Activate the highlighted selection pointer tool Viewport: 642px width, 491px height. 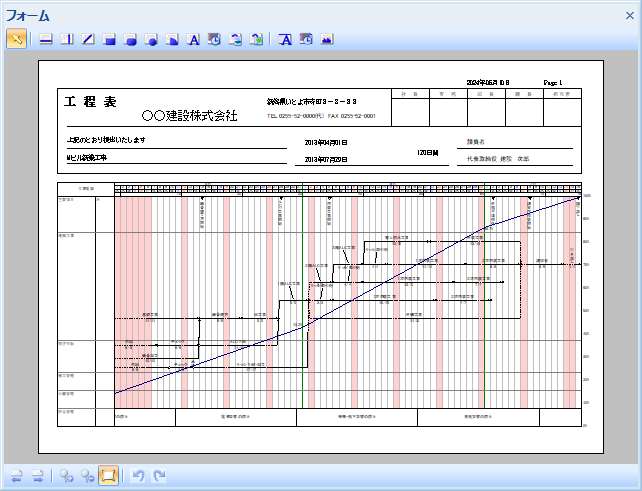[x=16, y=39]
